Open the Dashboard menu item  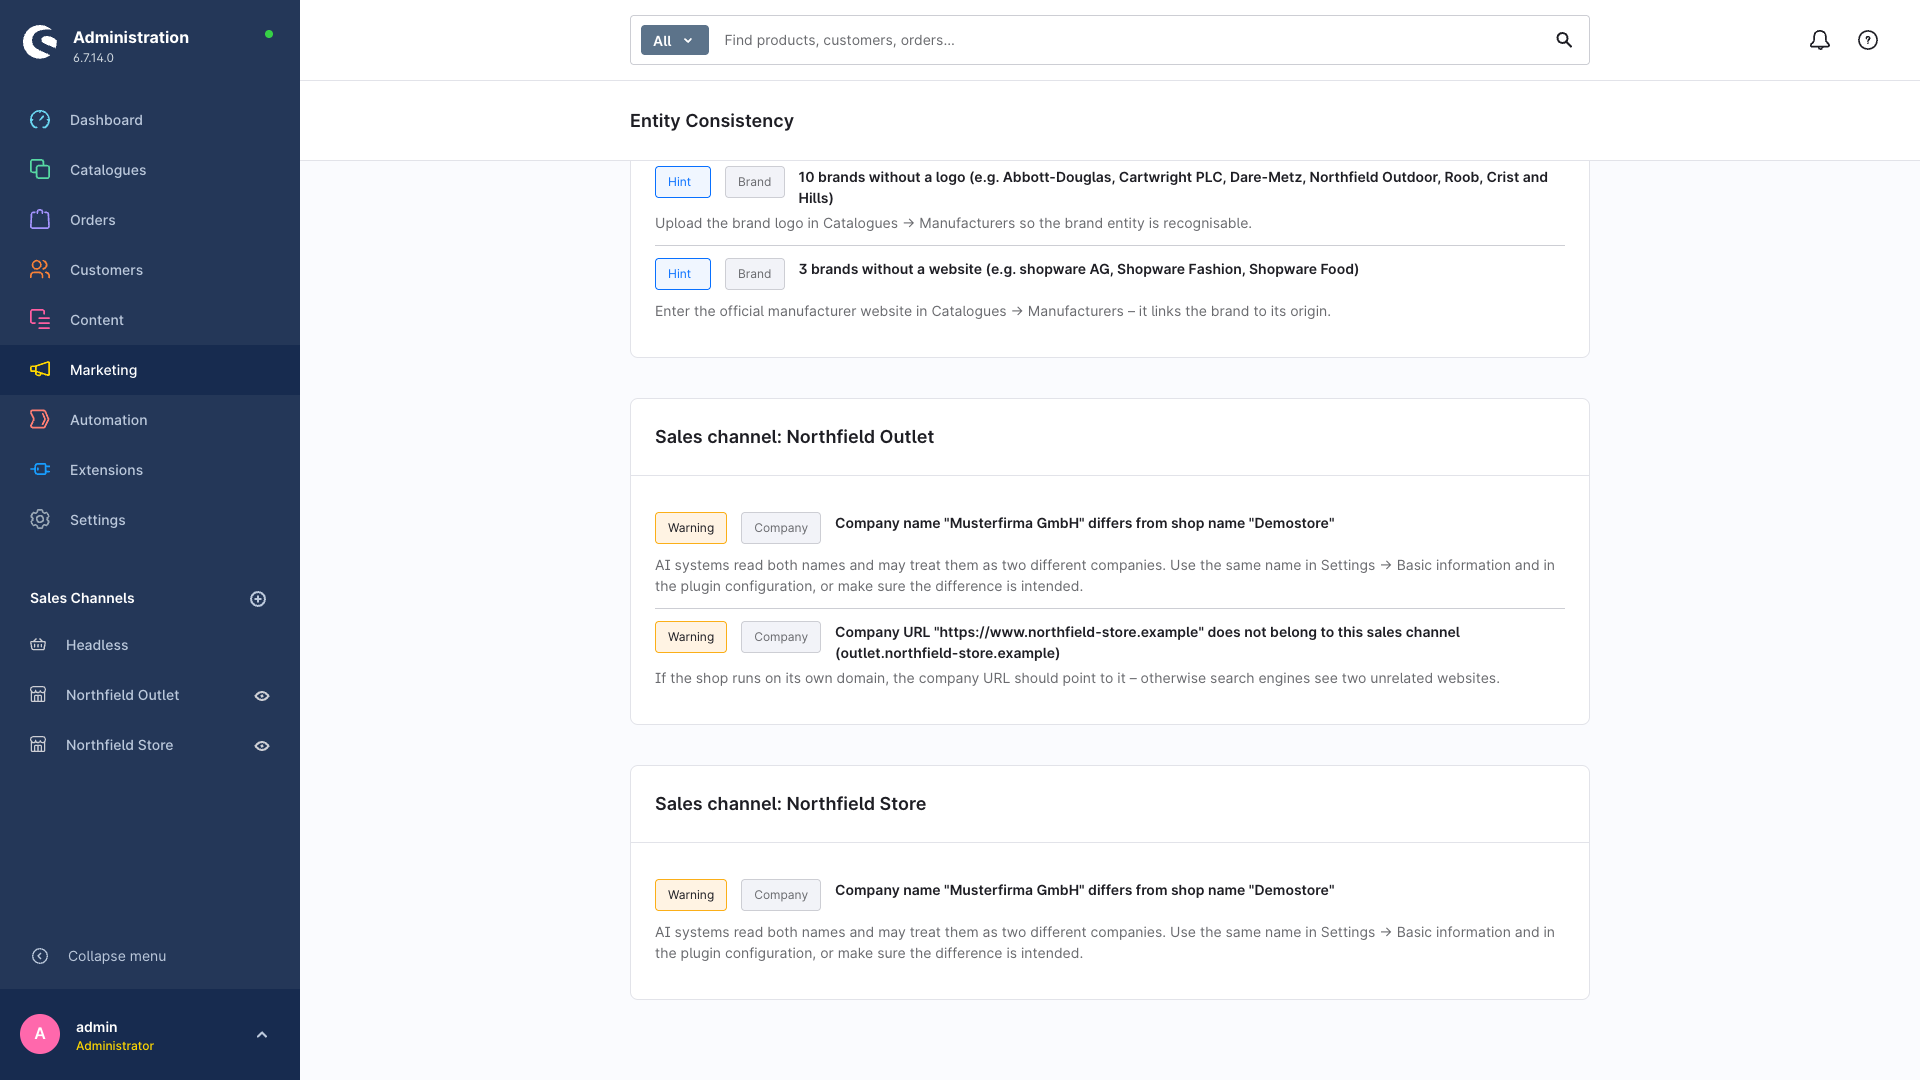coord(150,120)
